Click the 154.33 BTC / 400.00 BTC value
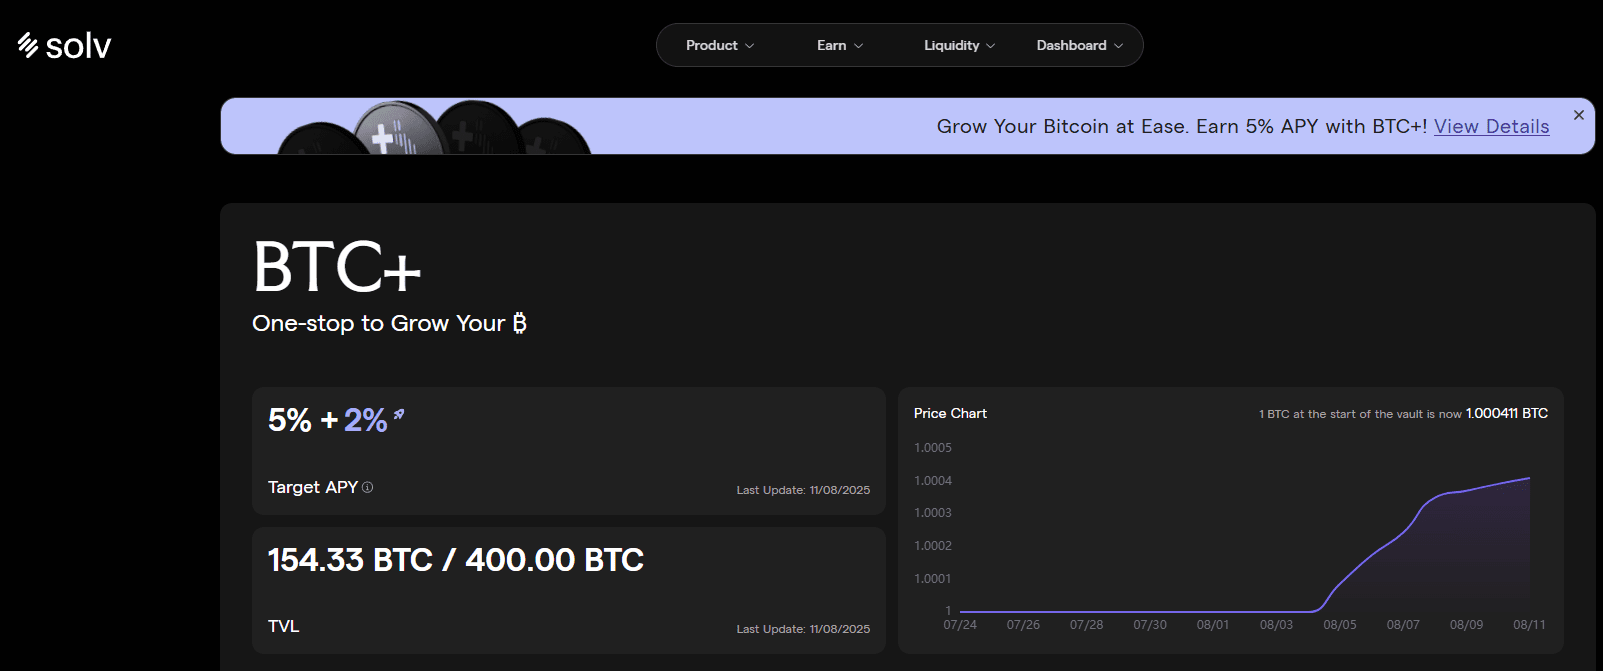 coord(456,560)
